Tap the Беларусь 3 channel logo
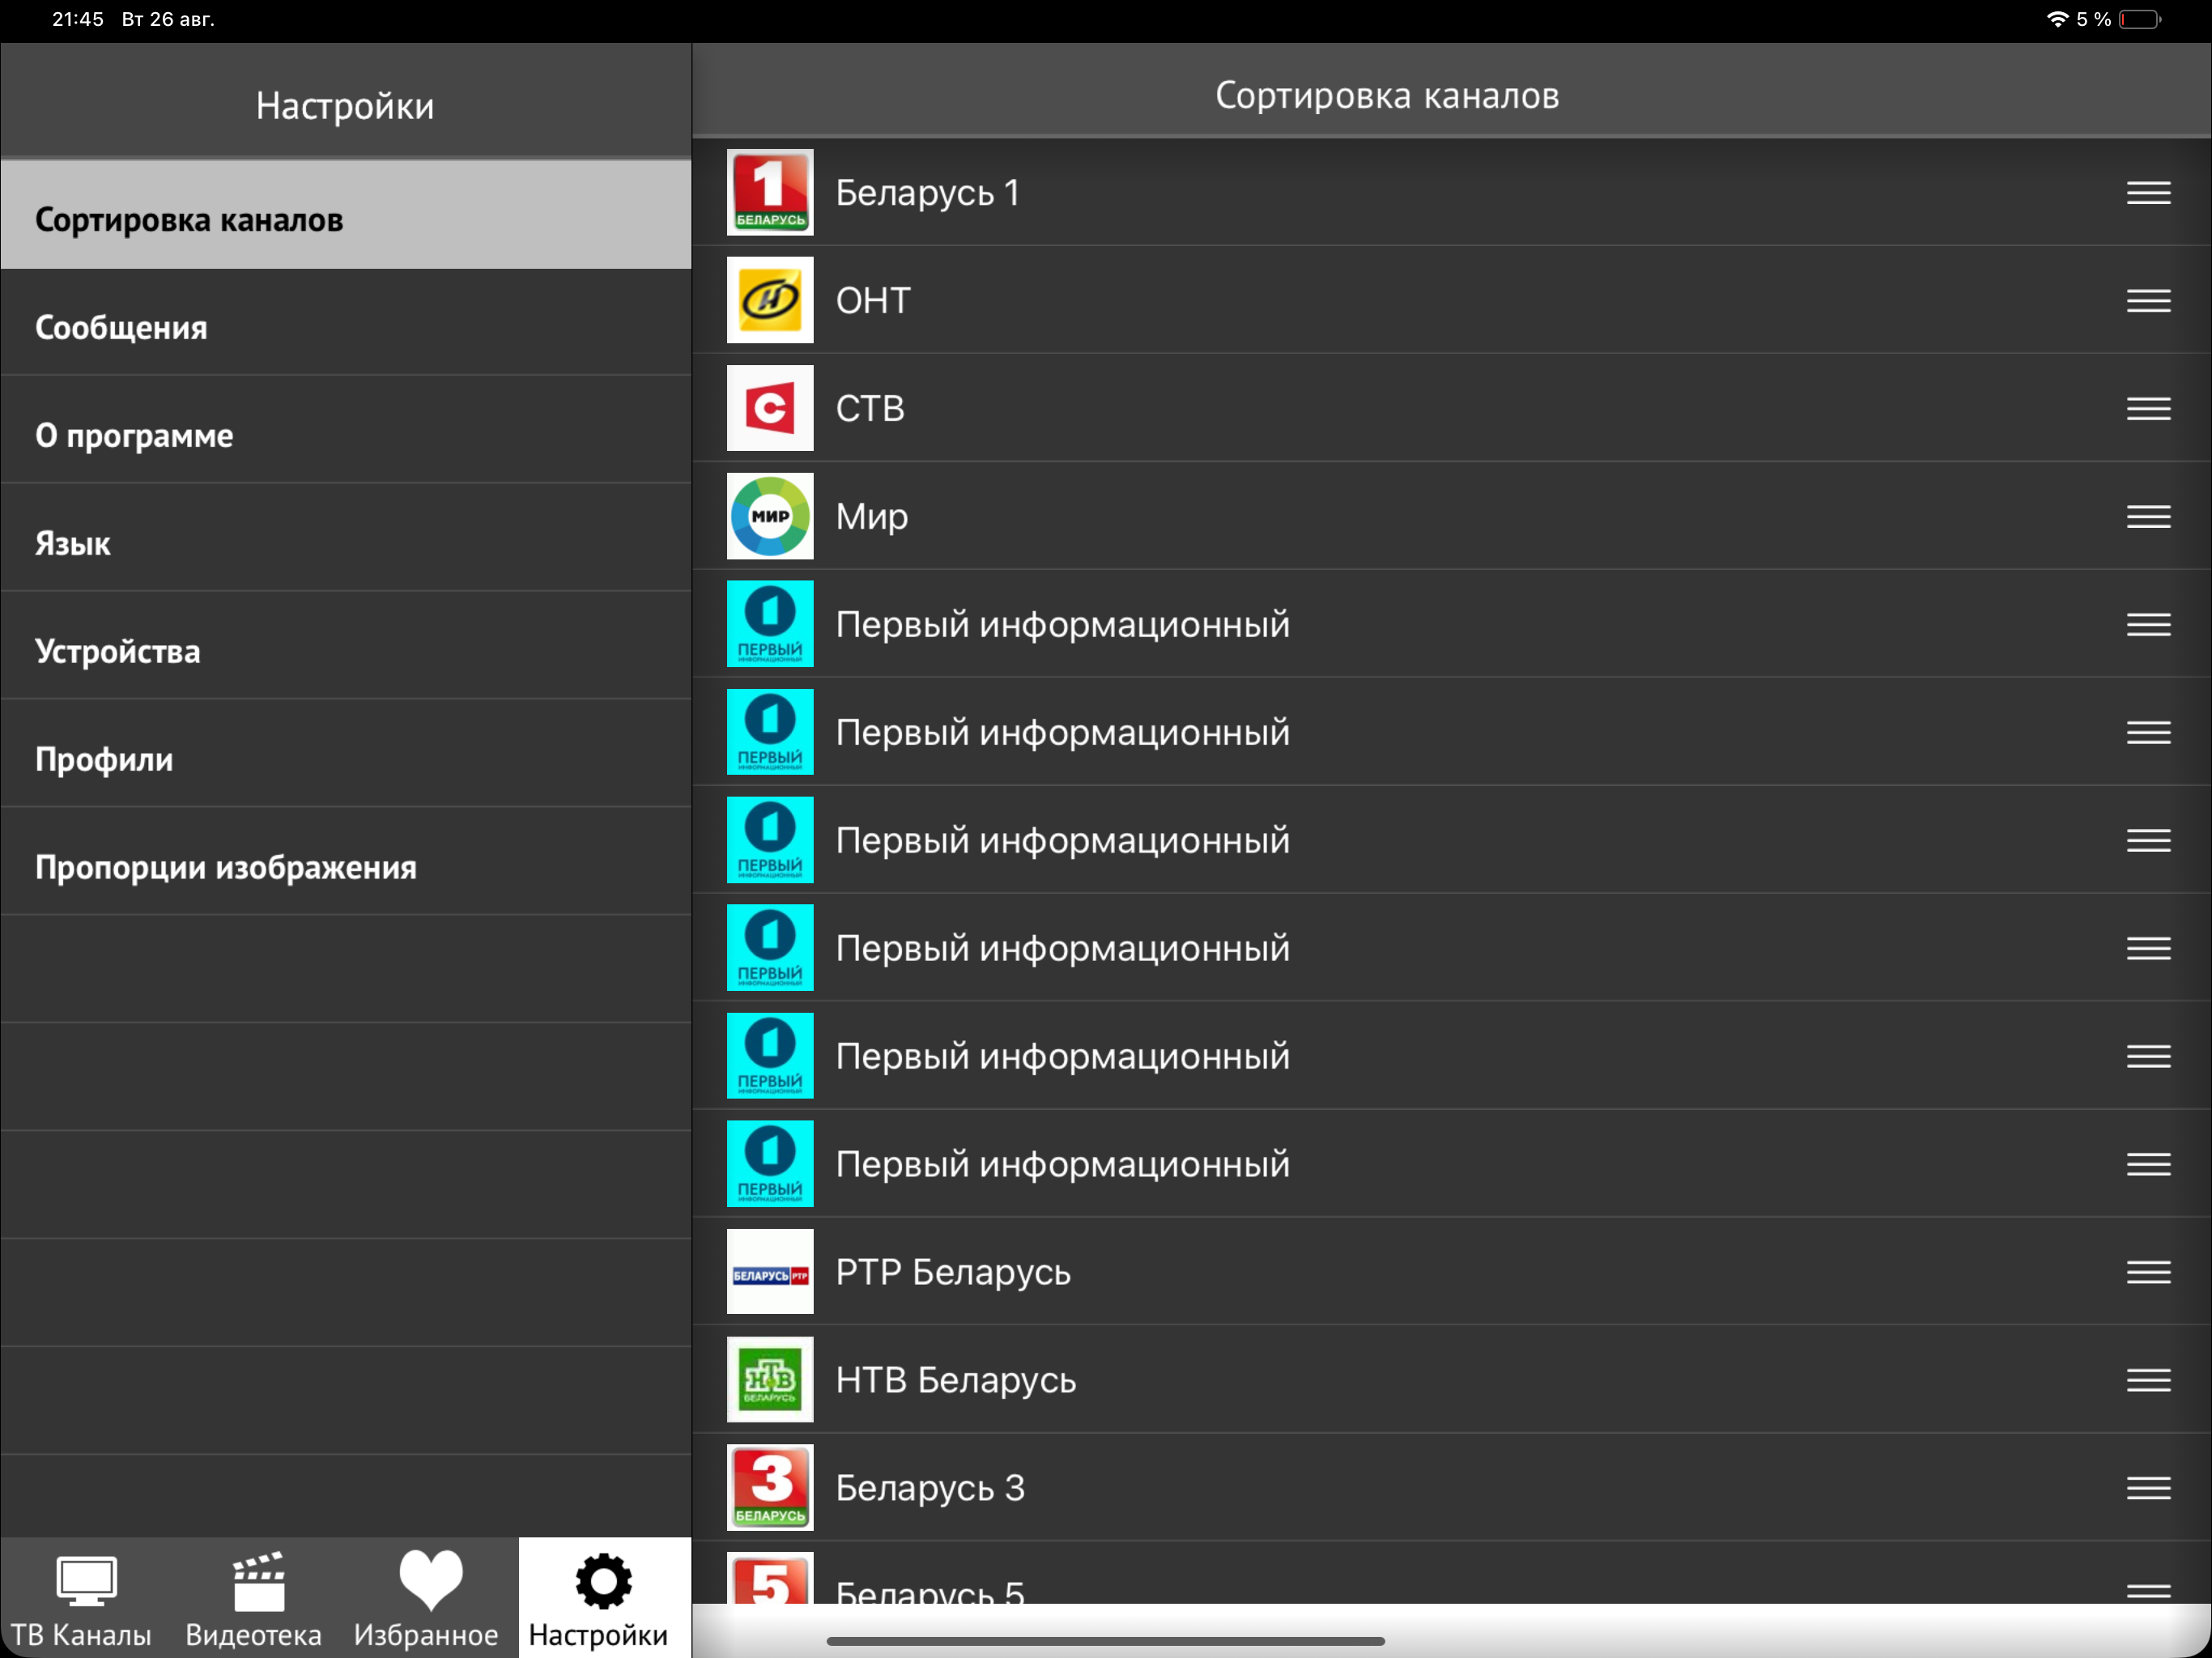This screenshot has width=2212, height=1658. pyautogui.click(x=769, y=1488)
